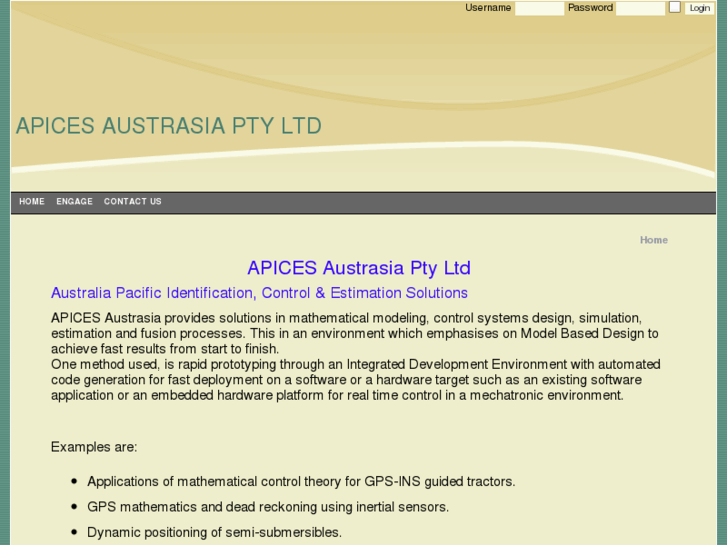
Task: Click the bullet about GPS mathematics and dead reckoning
Action: [x=268, y=507]
